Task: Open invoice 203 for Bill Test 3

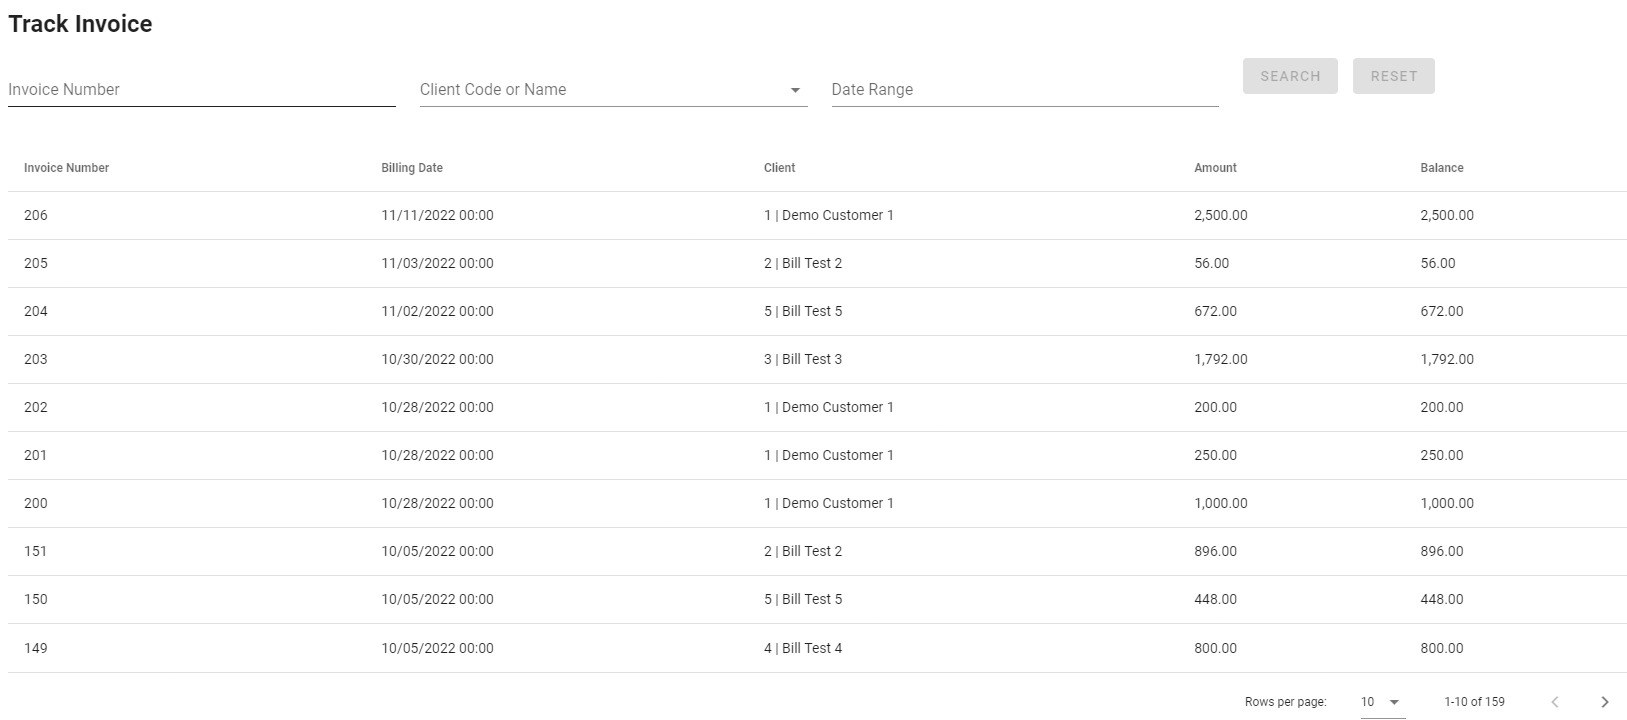Action: click(x=36, y=359)
